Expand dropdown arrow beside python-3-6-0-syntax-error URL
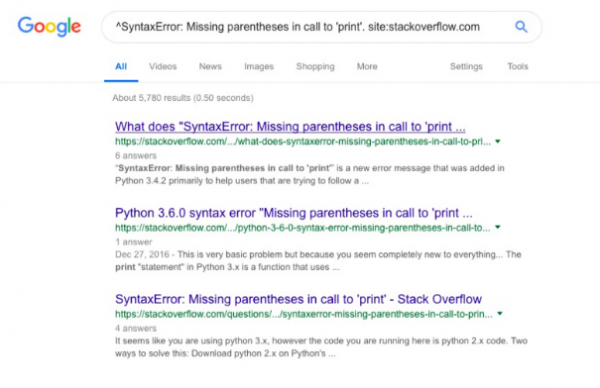The image size is (600, 388). tap(497, 227)
